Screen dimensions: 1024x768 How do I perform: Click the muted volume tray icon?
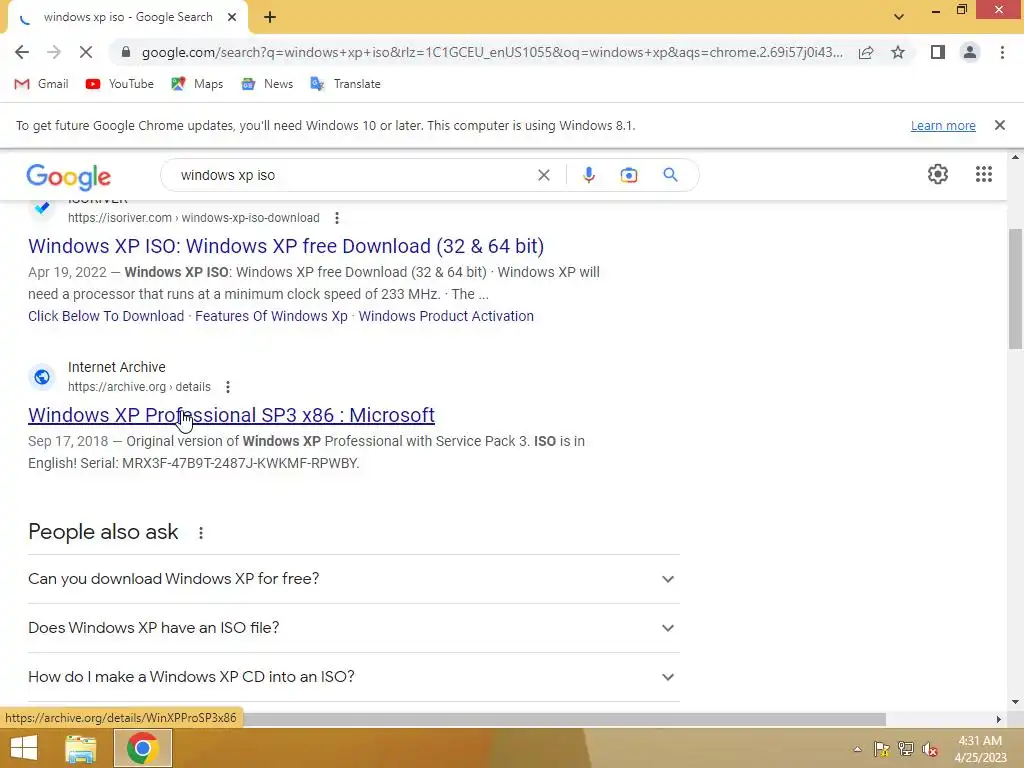pyautogui.click(x=930, y=749)
